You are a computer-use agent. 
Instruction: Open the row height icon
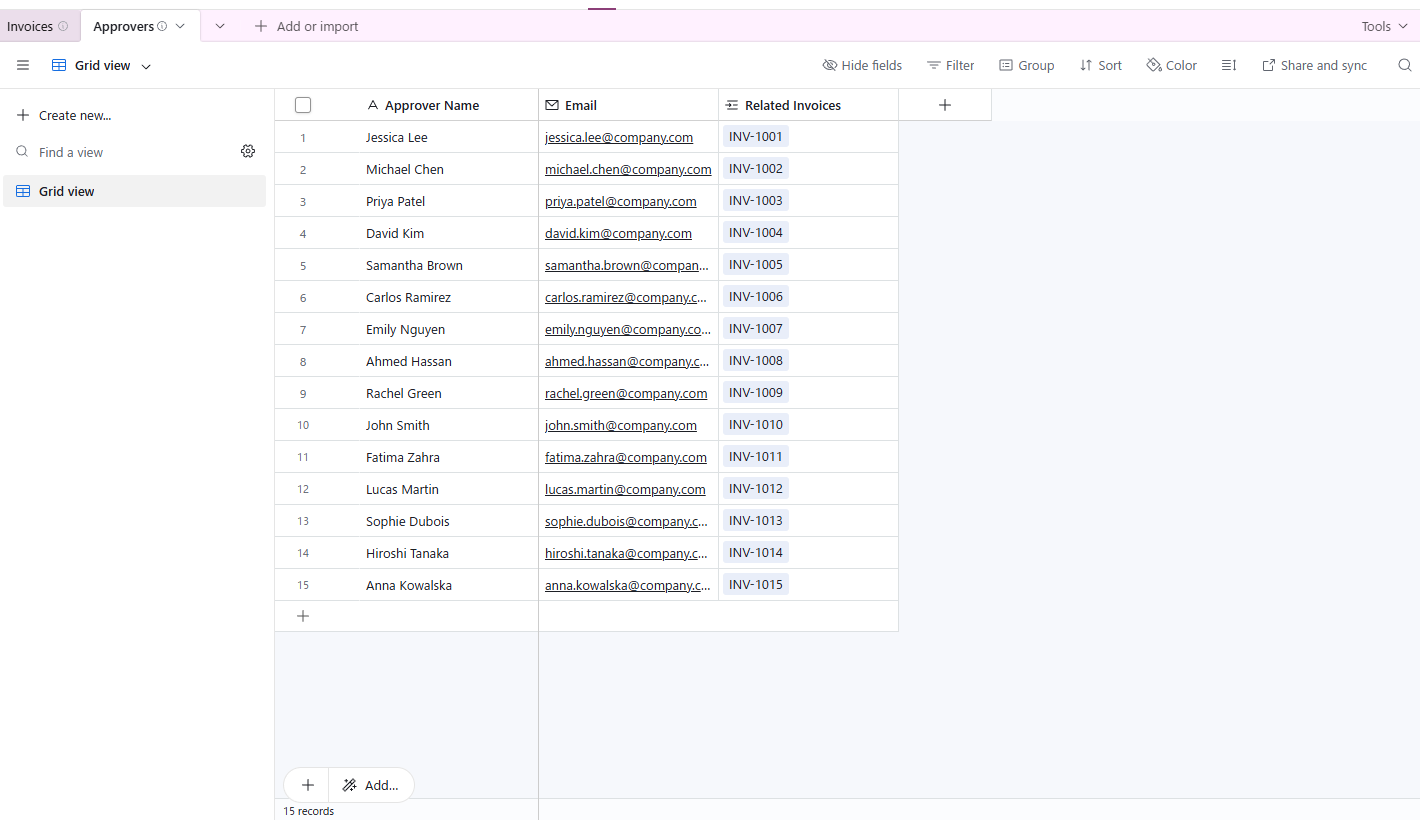click(1229, 65)
